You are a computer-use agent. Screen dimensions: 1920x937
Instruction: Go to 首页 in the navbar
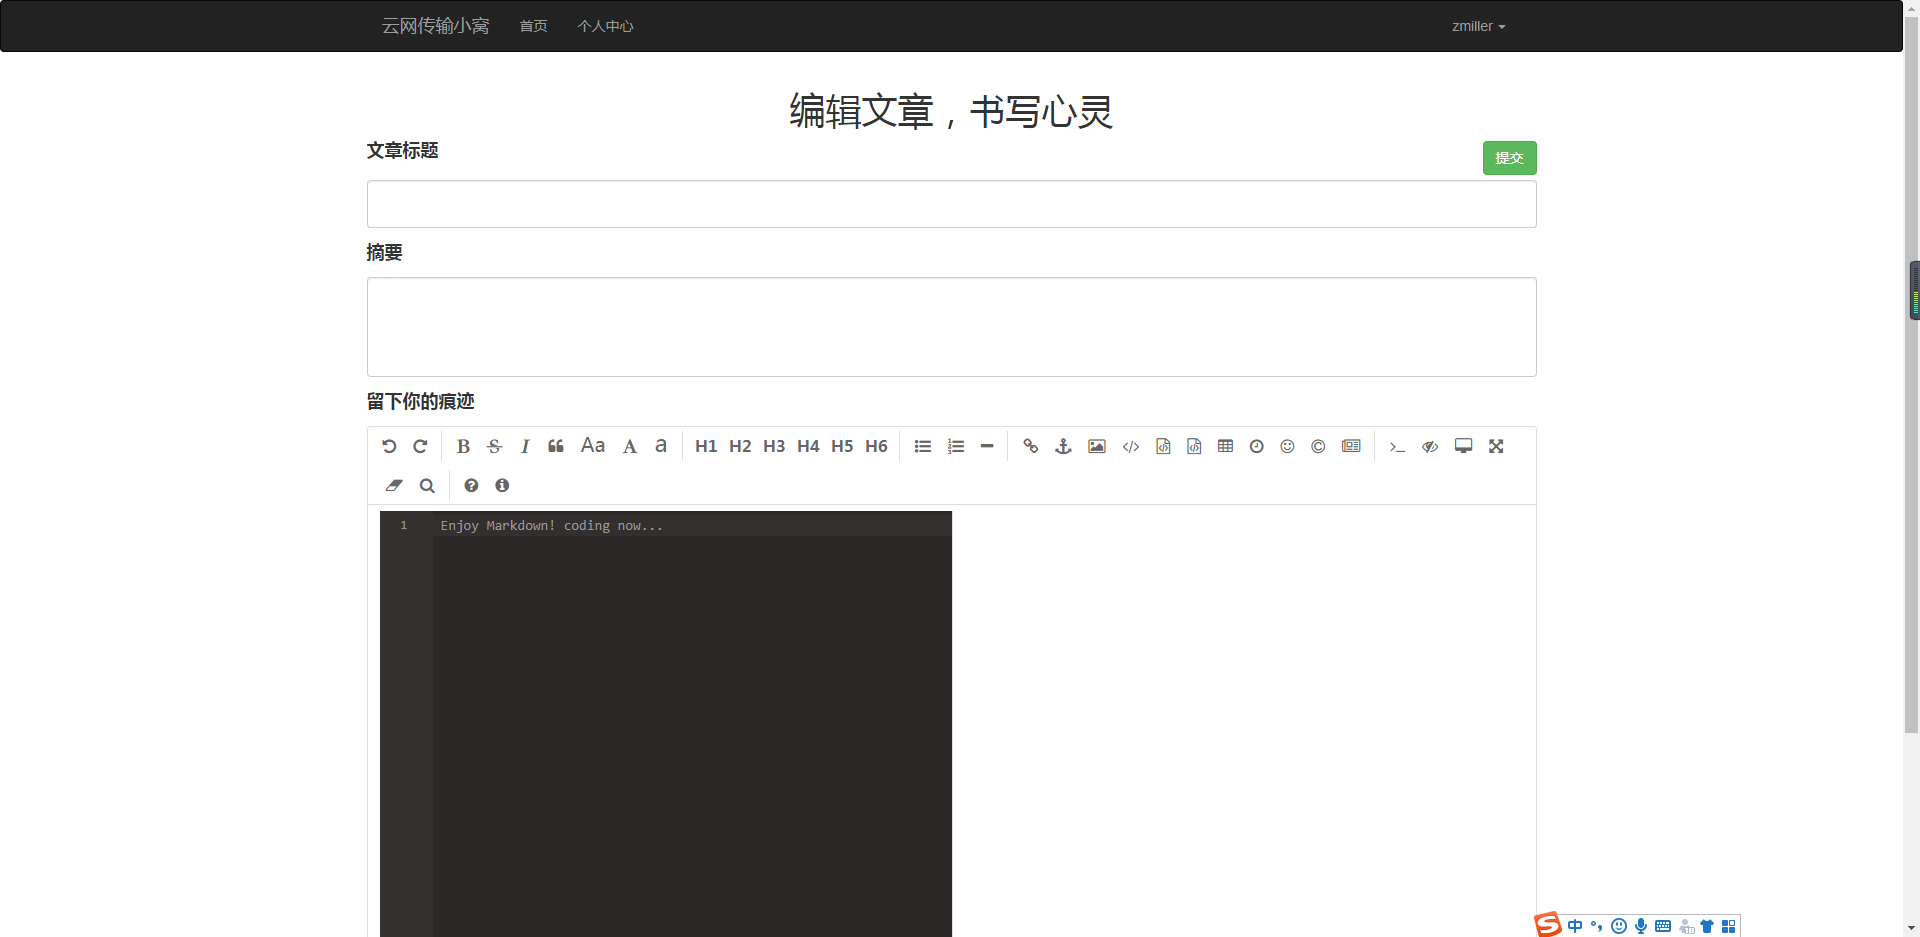coord(533,26)
